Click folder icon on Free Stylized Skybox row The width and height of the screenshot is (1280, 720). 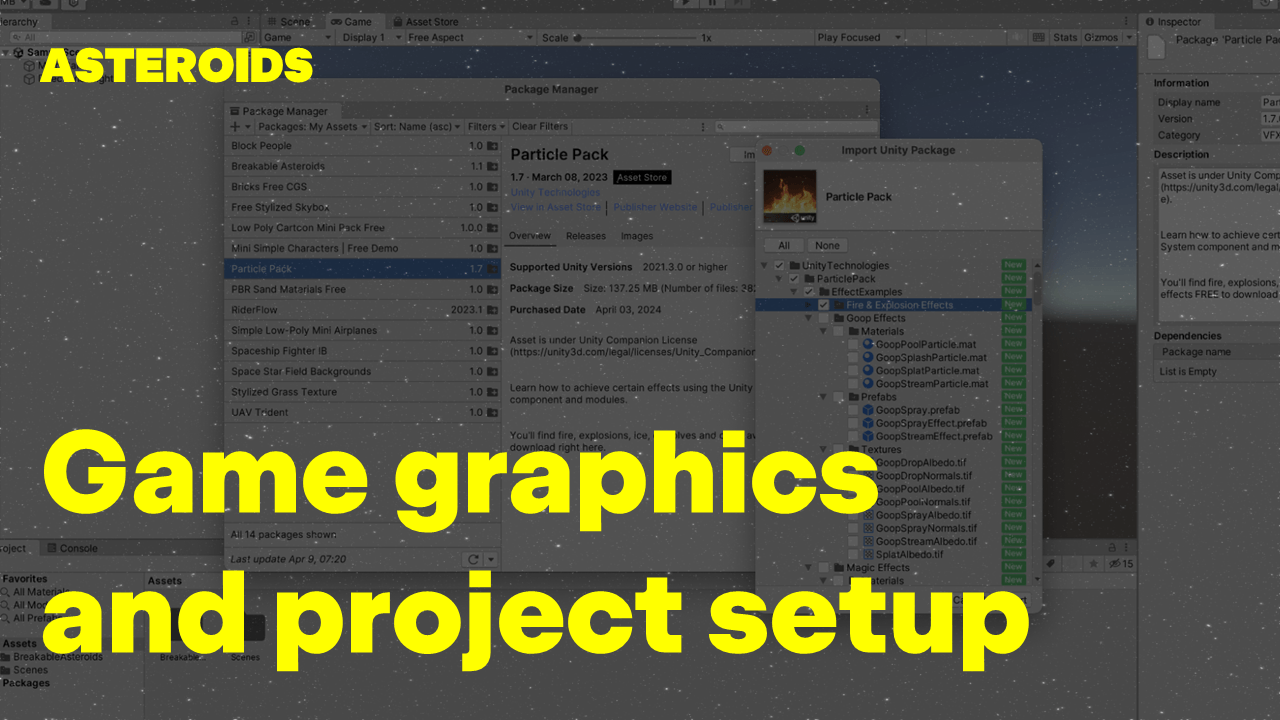[x=492, y=208]
